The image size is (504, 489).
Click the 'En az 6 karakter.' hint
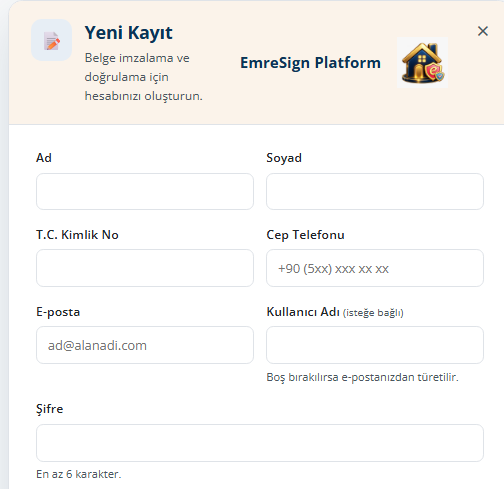coord(79,474)
